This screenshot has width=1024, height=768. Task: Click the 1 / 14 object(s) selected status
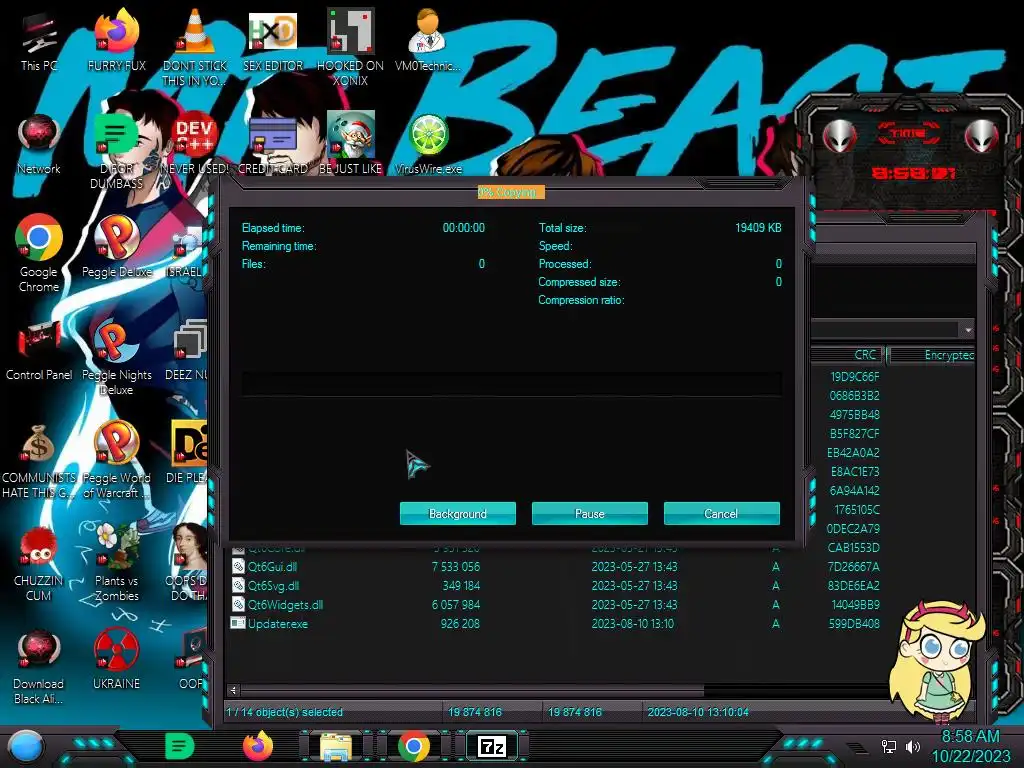[285, 712]
